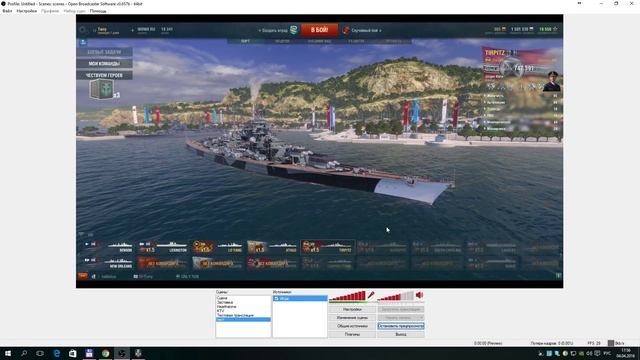Screen dimensions: 640x360
Task: Open dropdown arrow on Начать запись button
Action: coord(421,318)
